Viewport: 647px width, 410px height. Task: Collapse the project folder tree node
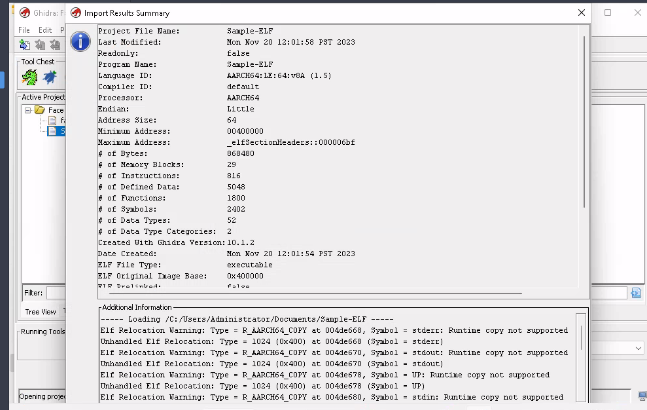(x=28, y=109)
